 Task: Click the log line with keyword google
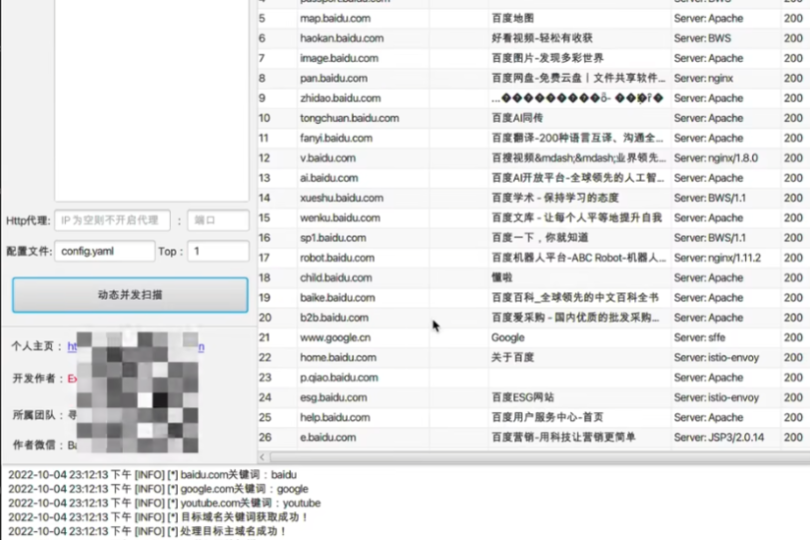[x=158, y=489]
